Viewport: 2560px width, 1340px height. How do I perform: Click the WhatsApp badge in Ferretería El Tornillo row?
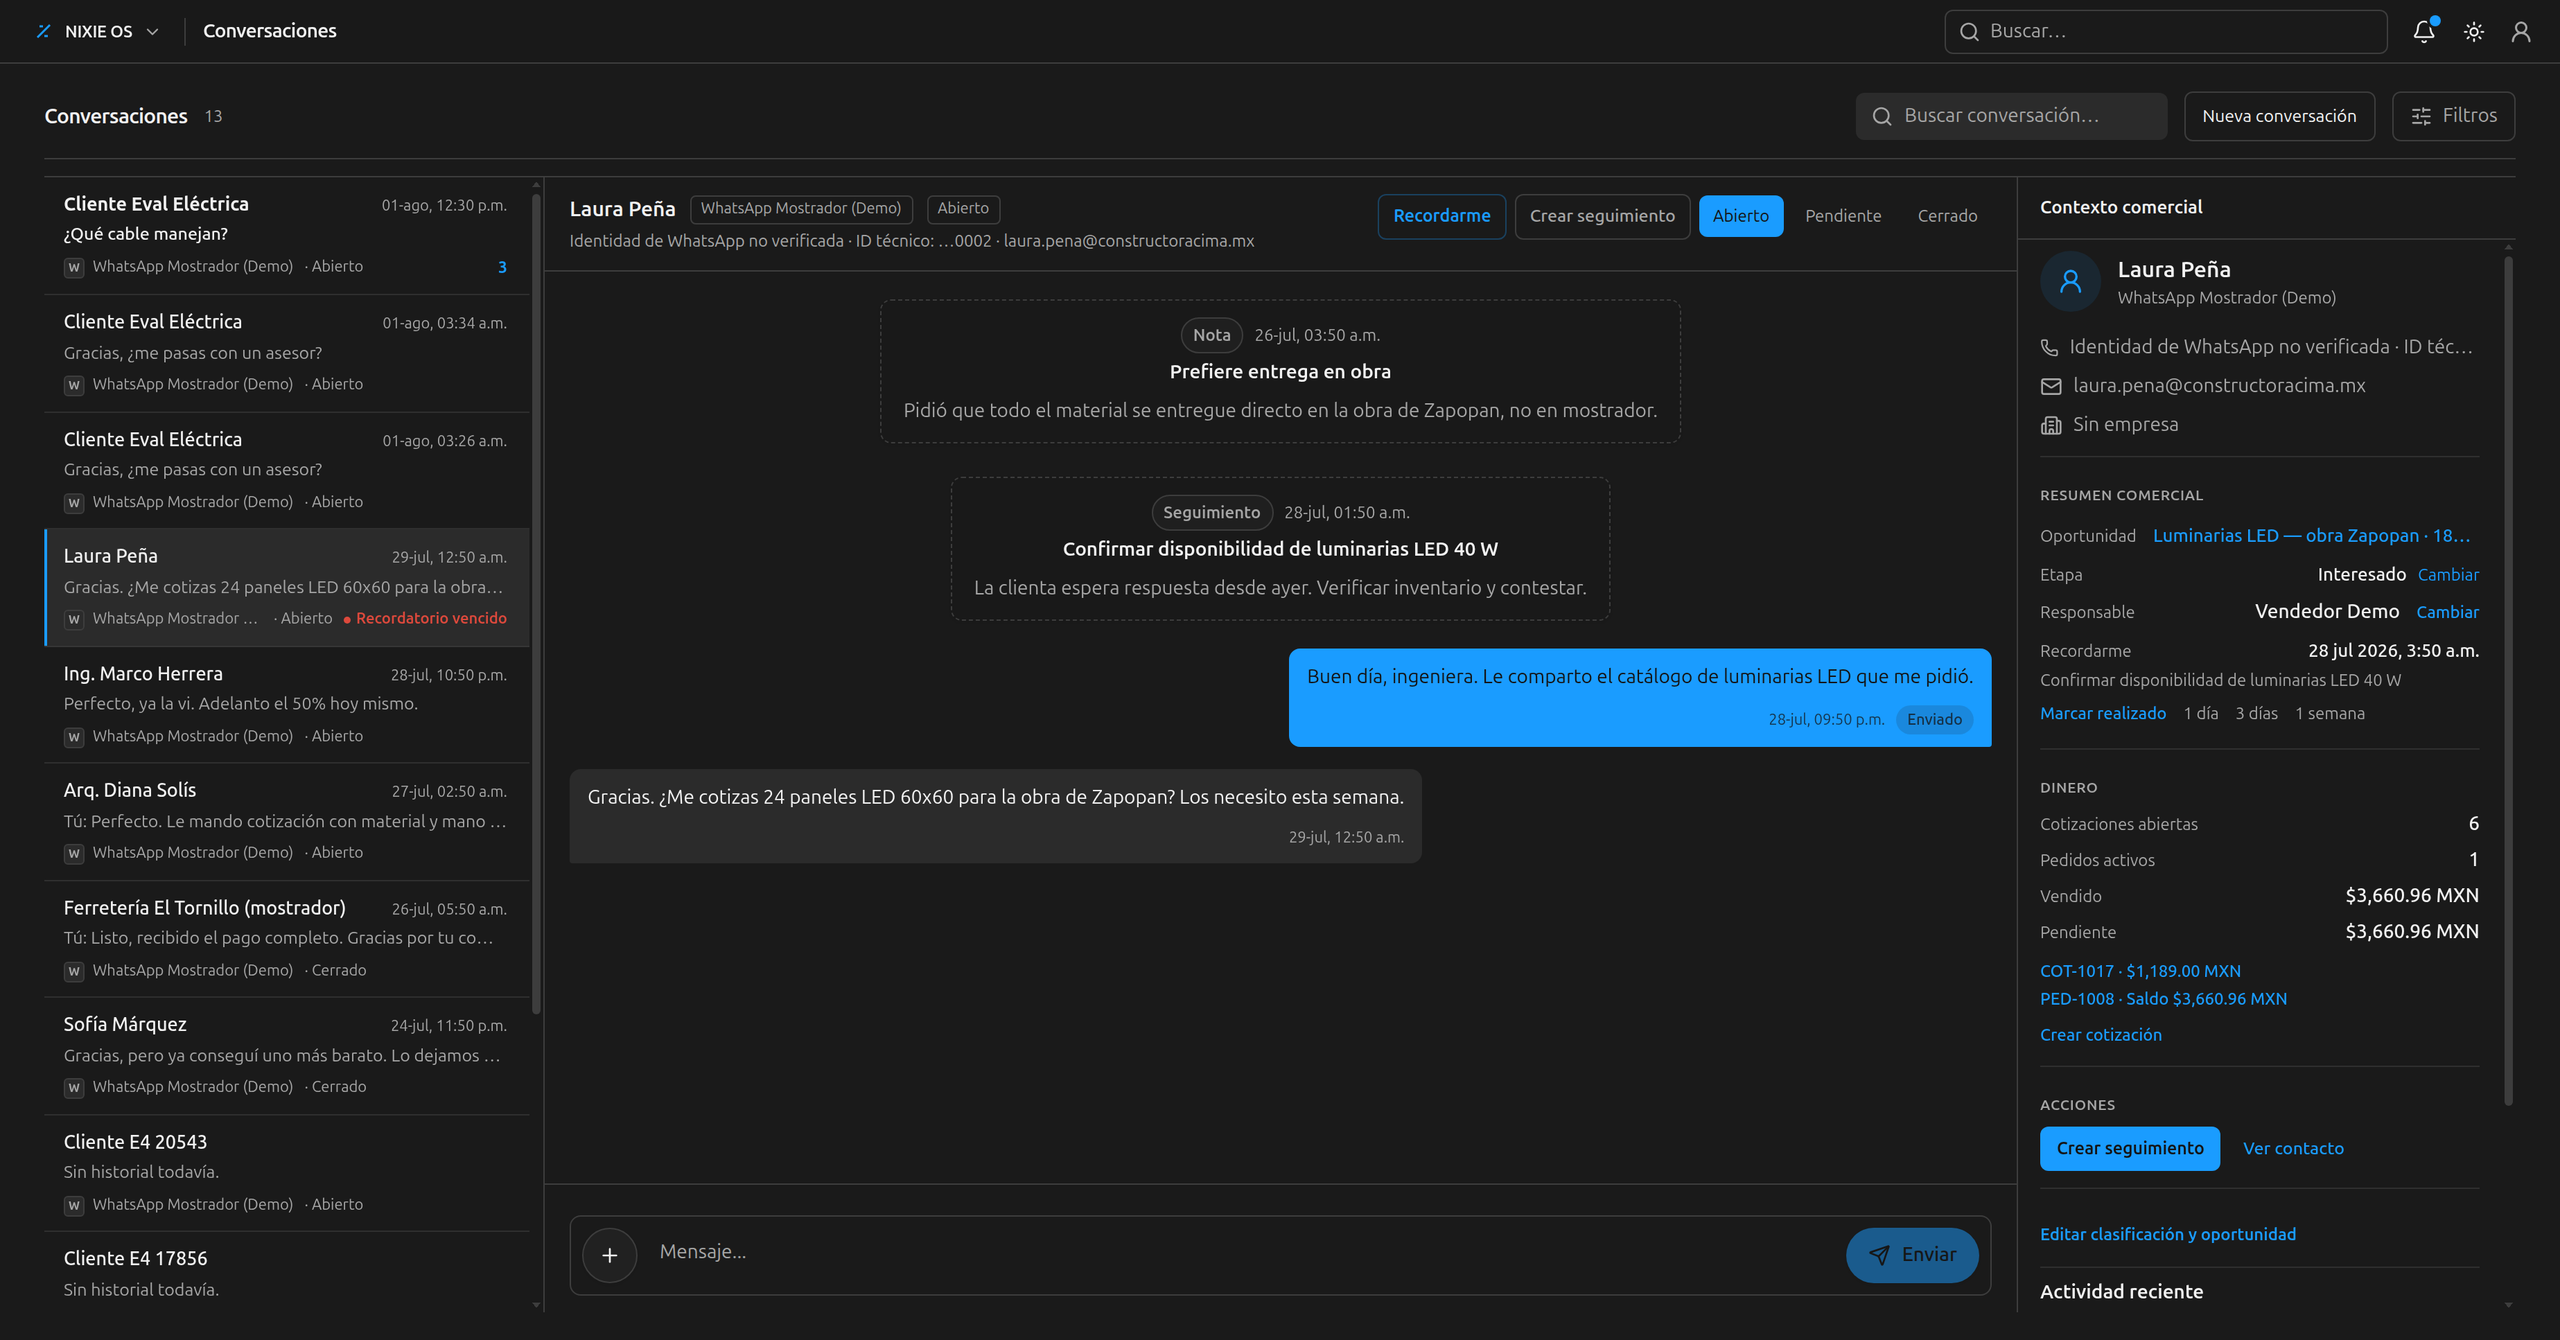click(x=74, y=971)
